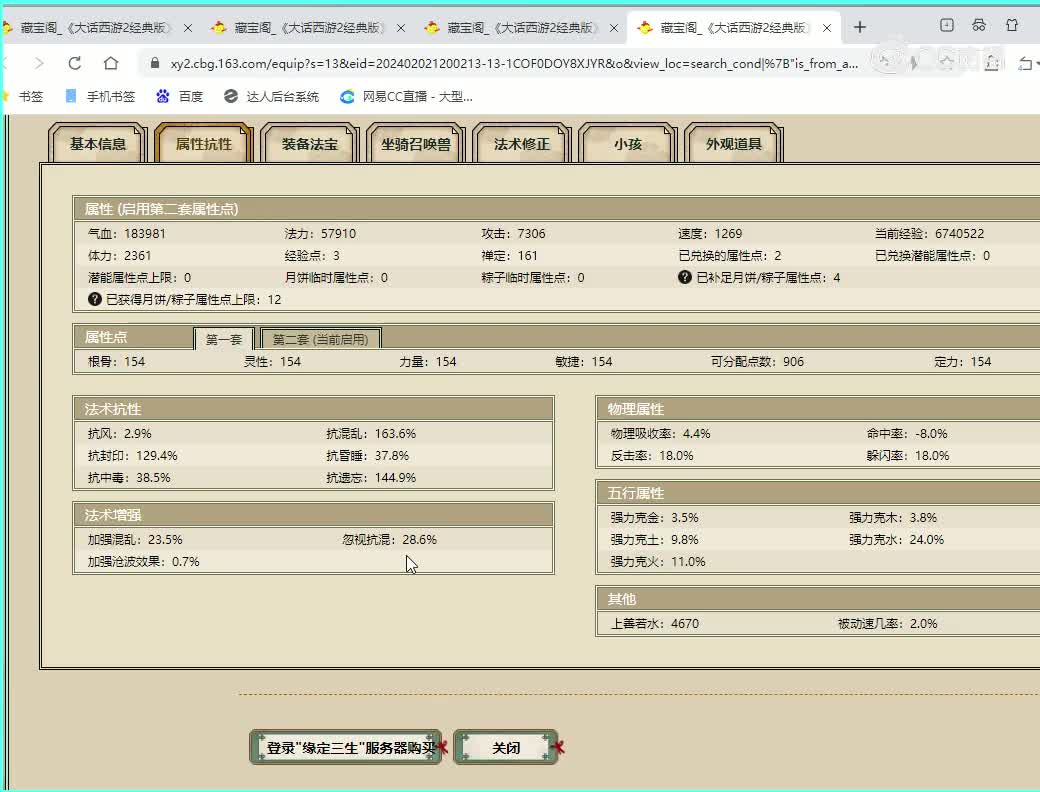Click the 攻击: 7306 value
This screenshot has height=792, width=1040.
click(513, 233)
